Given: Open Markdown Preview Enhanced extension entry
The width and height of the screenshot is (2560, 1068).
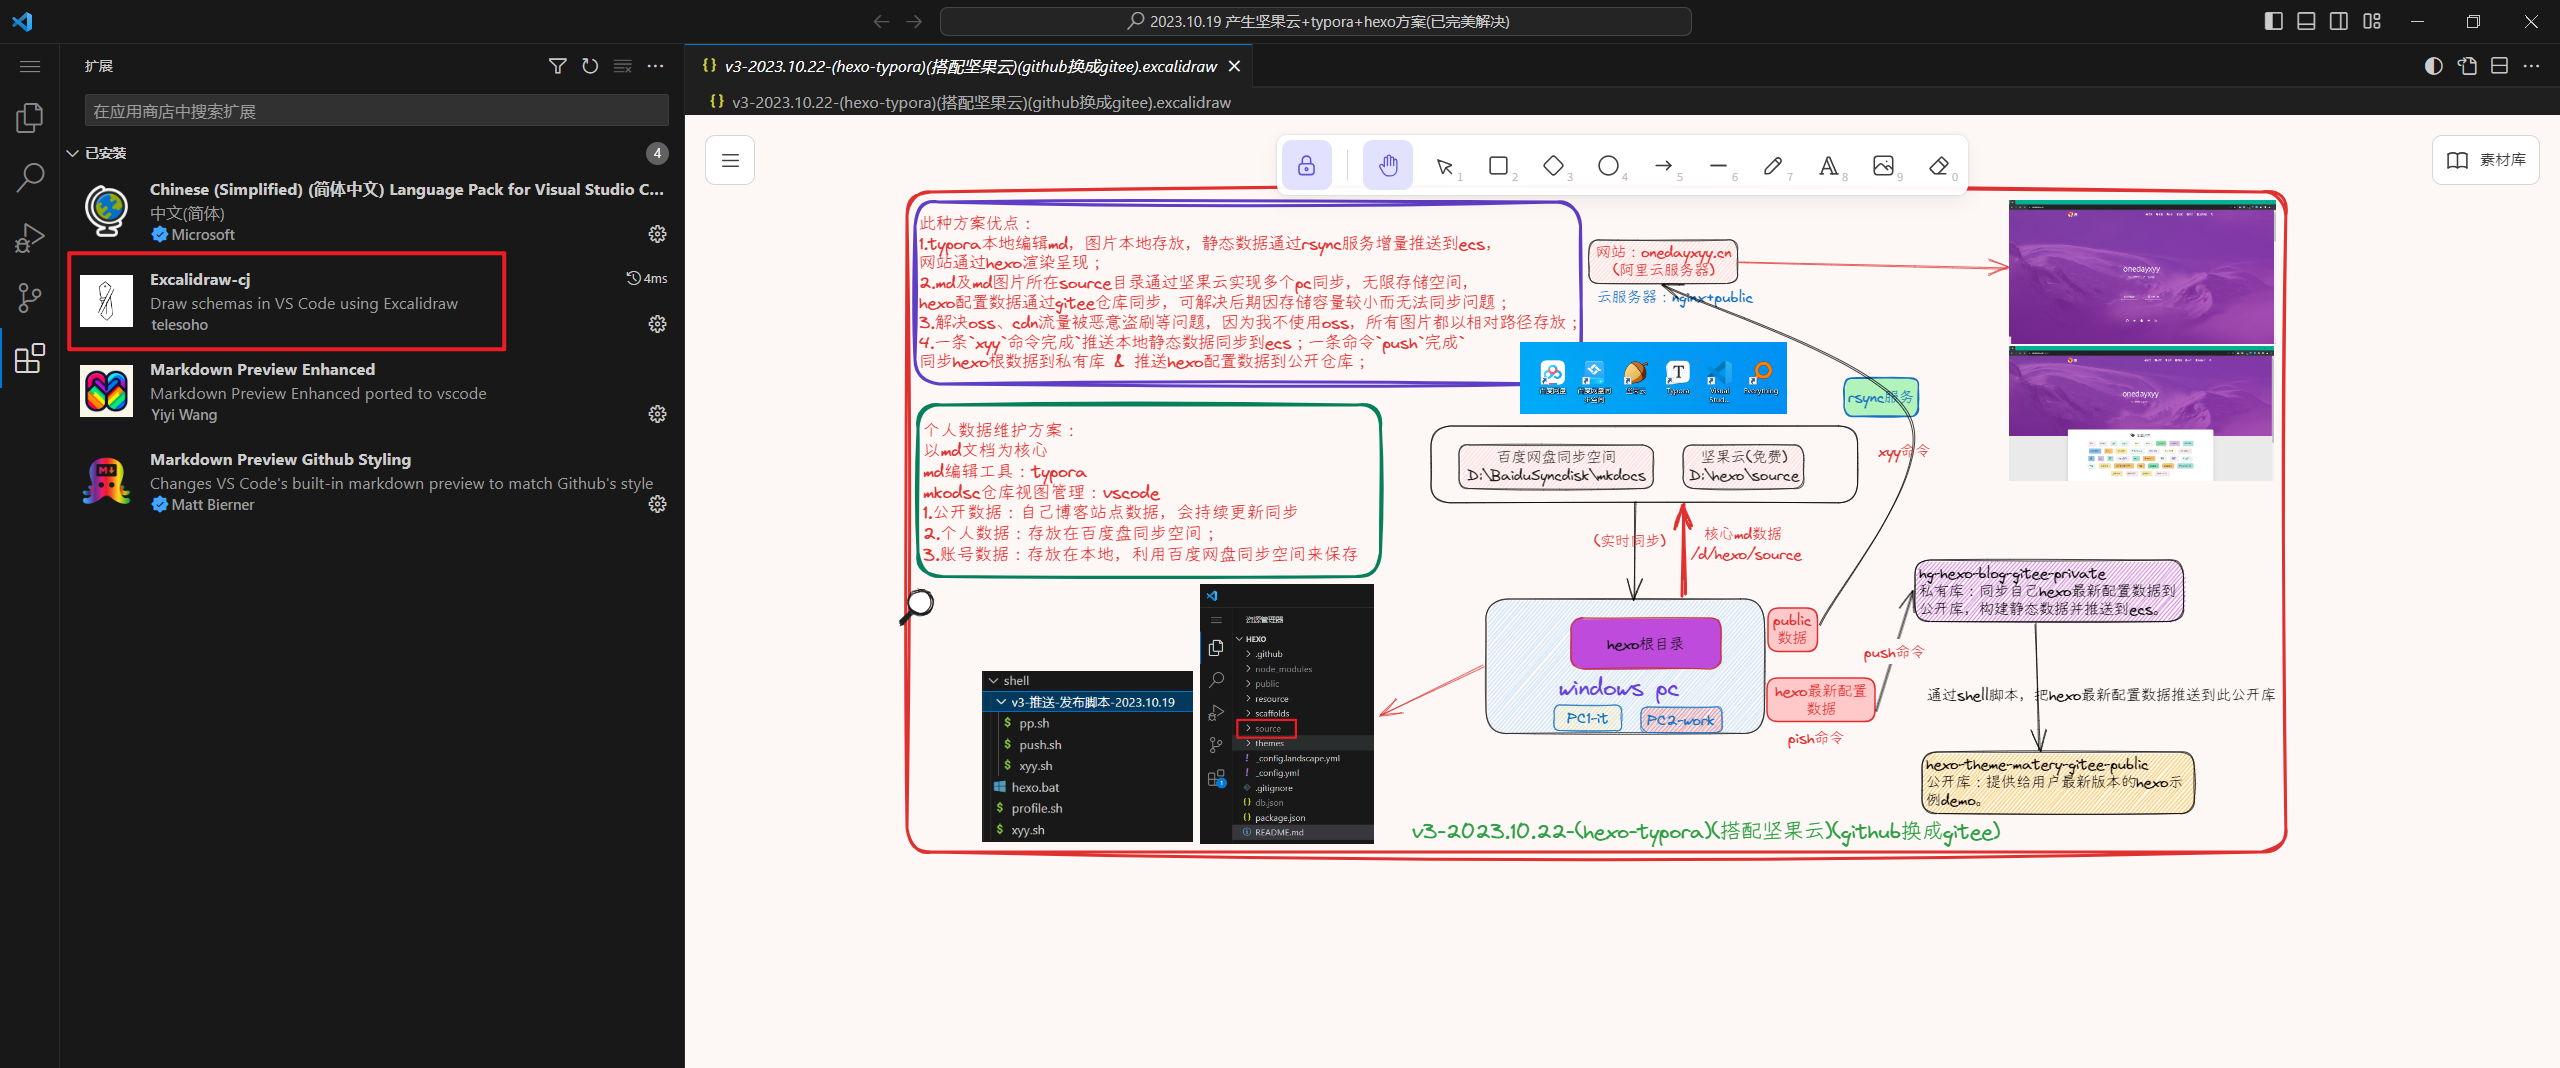Looking at the screenshot, I should tap(372, 391).
